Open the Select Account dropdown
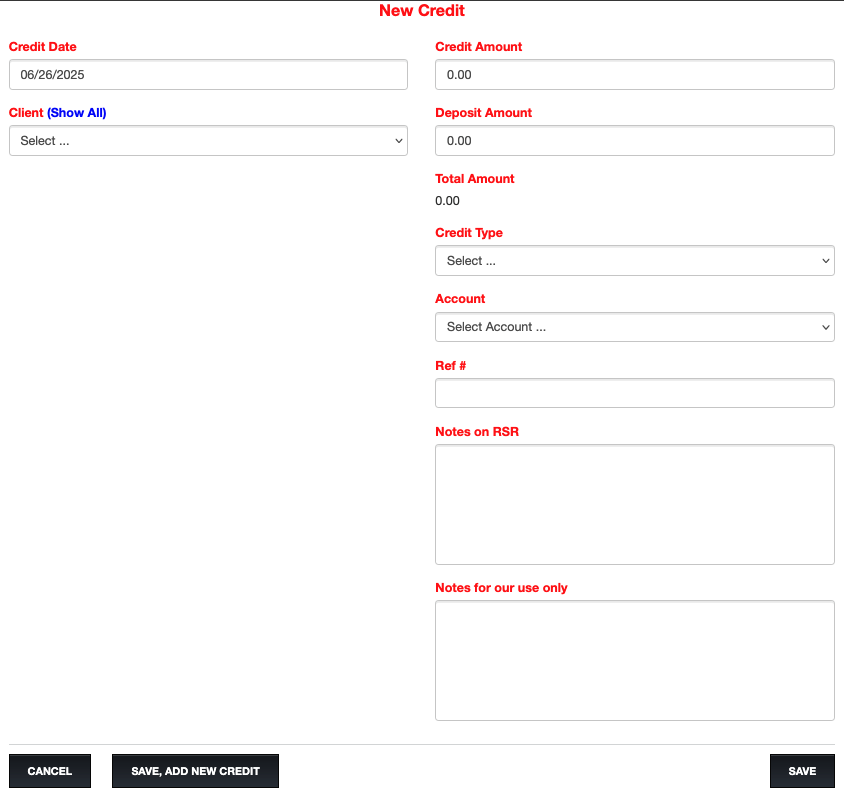This screenshot has height=797, width=844. 634,327
